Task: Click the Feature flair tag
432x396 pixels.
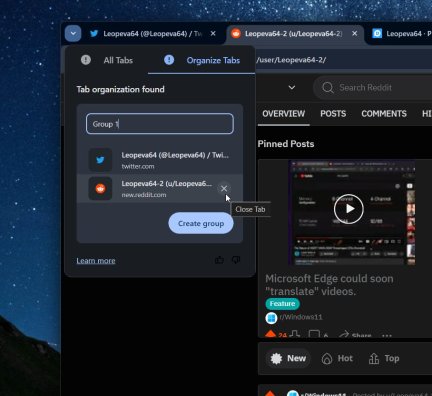Action: pos(282,304)
